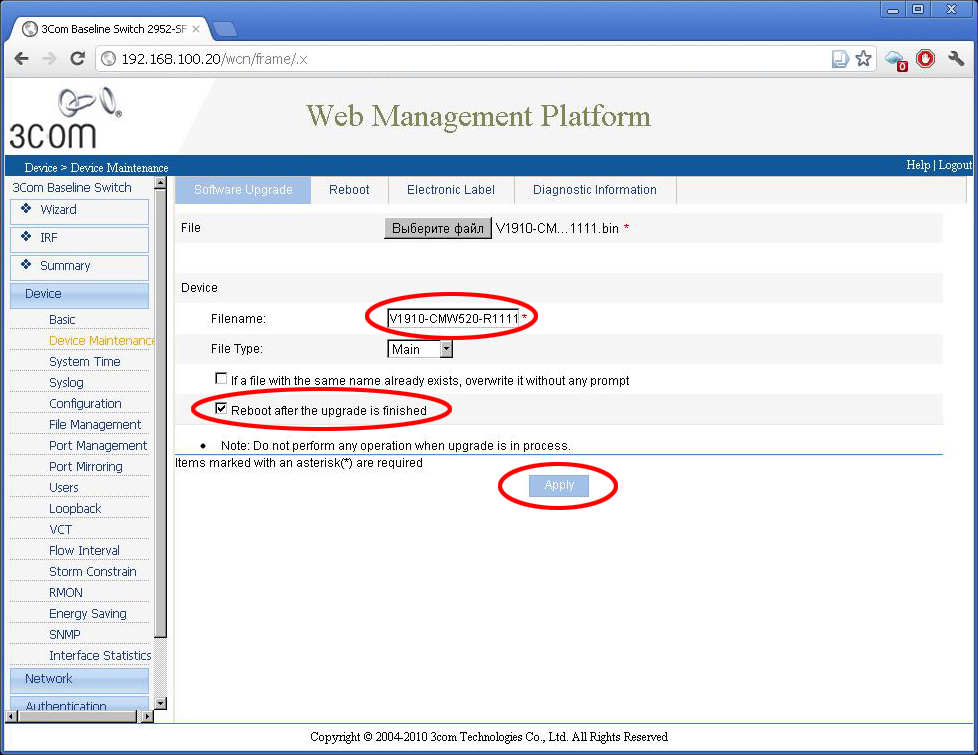
Task: Switch to the Software Upgrade tab
Action: pyautogui.click(x=243, y=190)
